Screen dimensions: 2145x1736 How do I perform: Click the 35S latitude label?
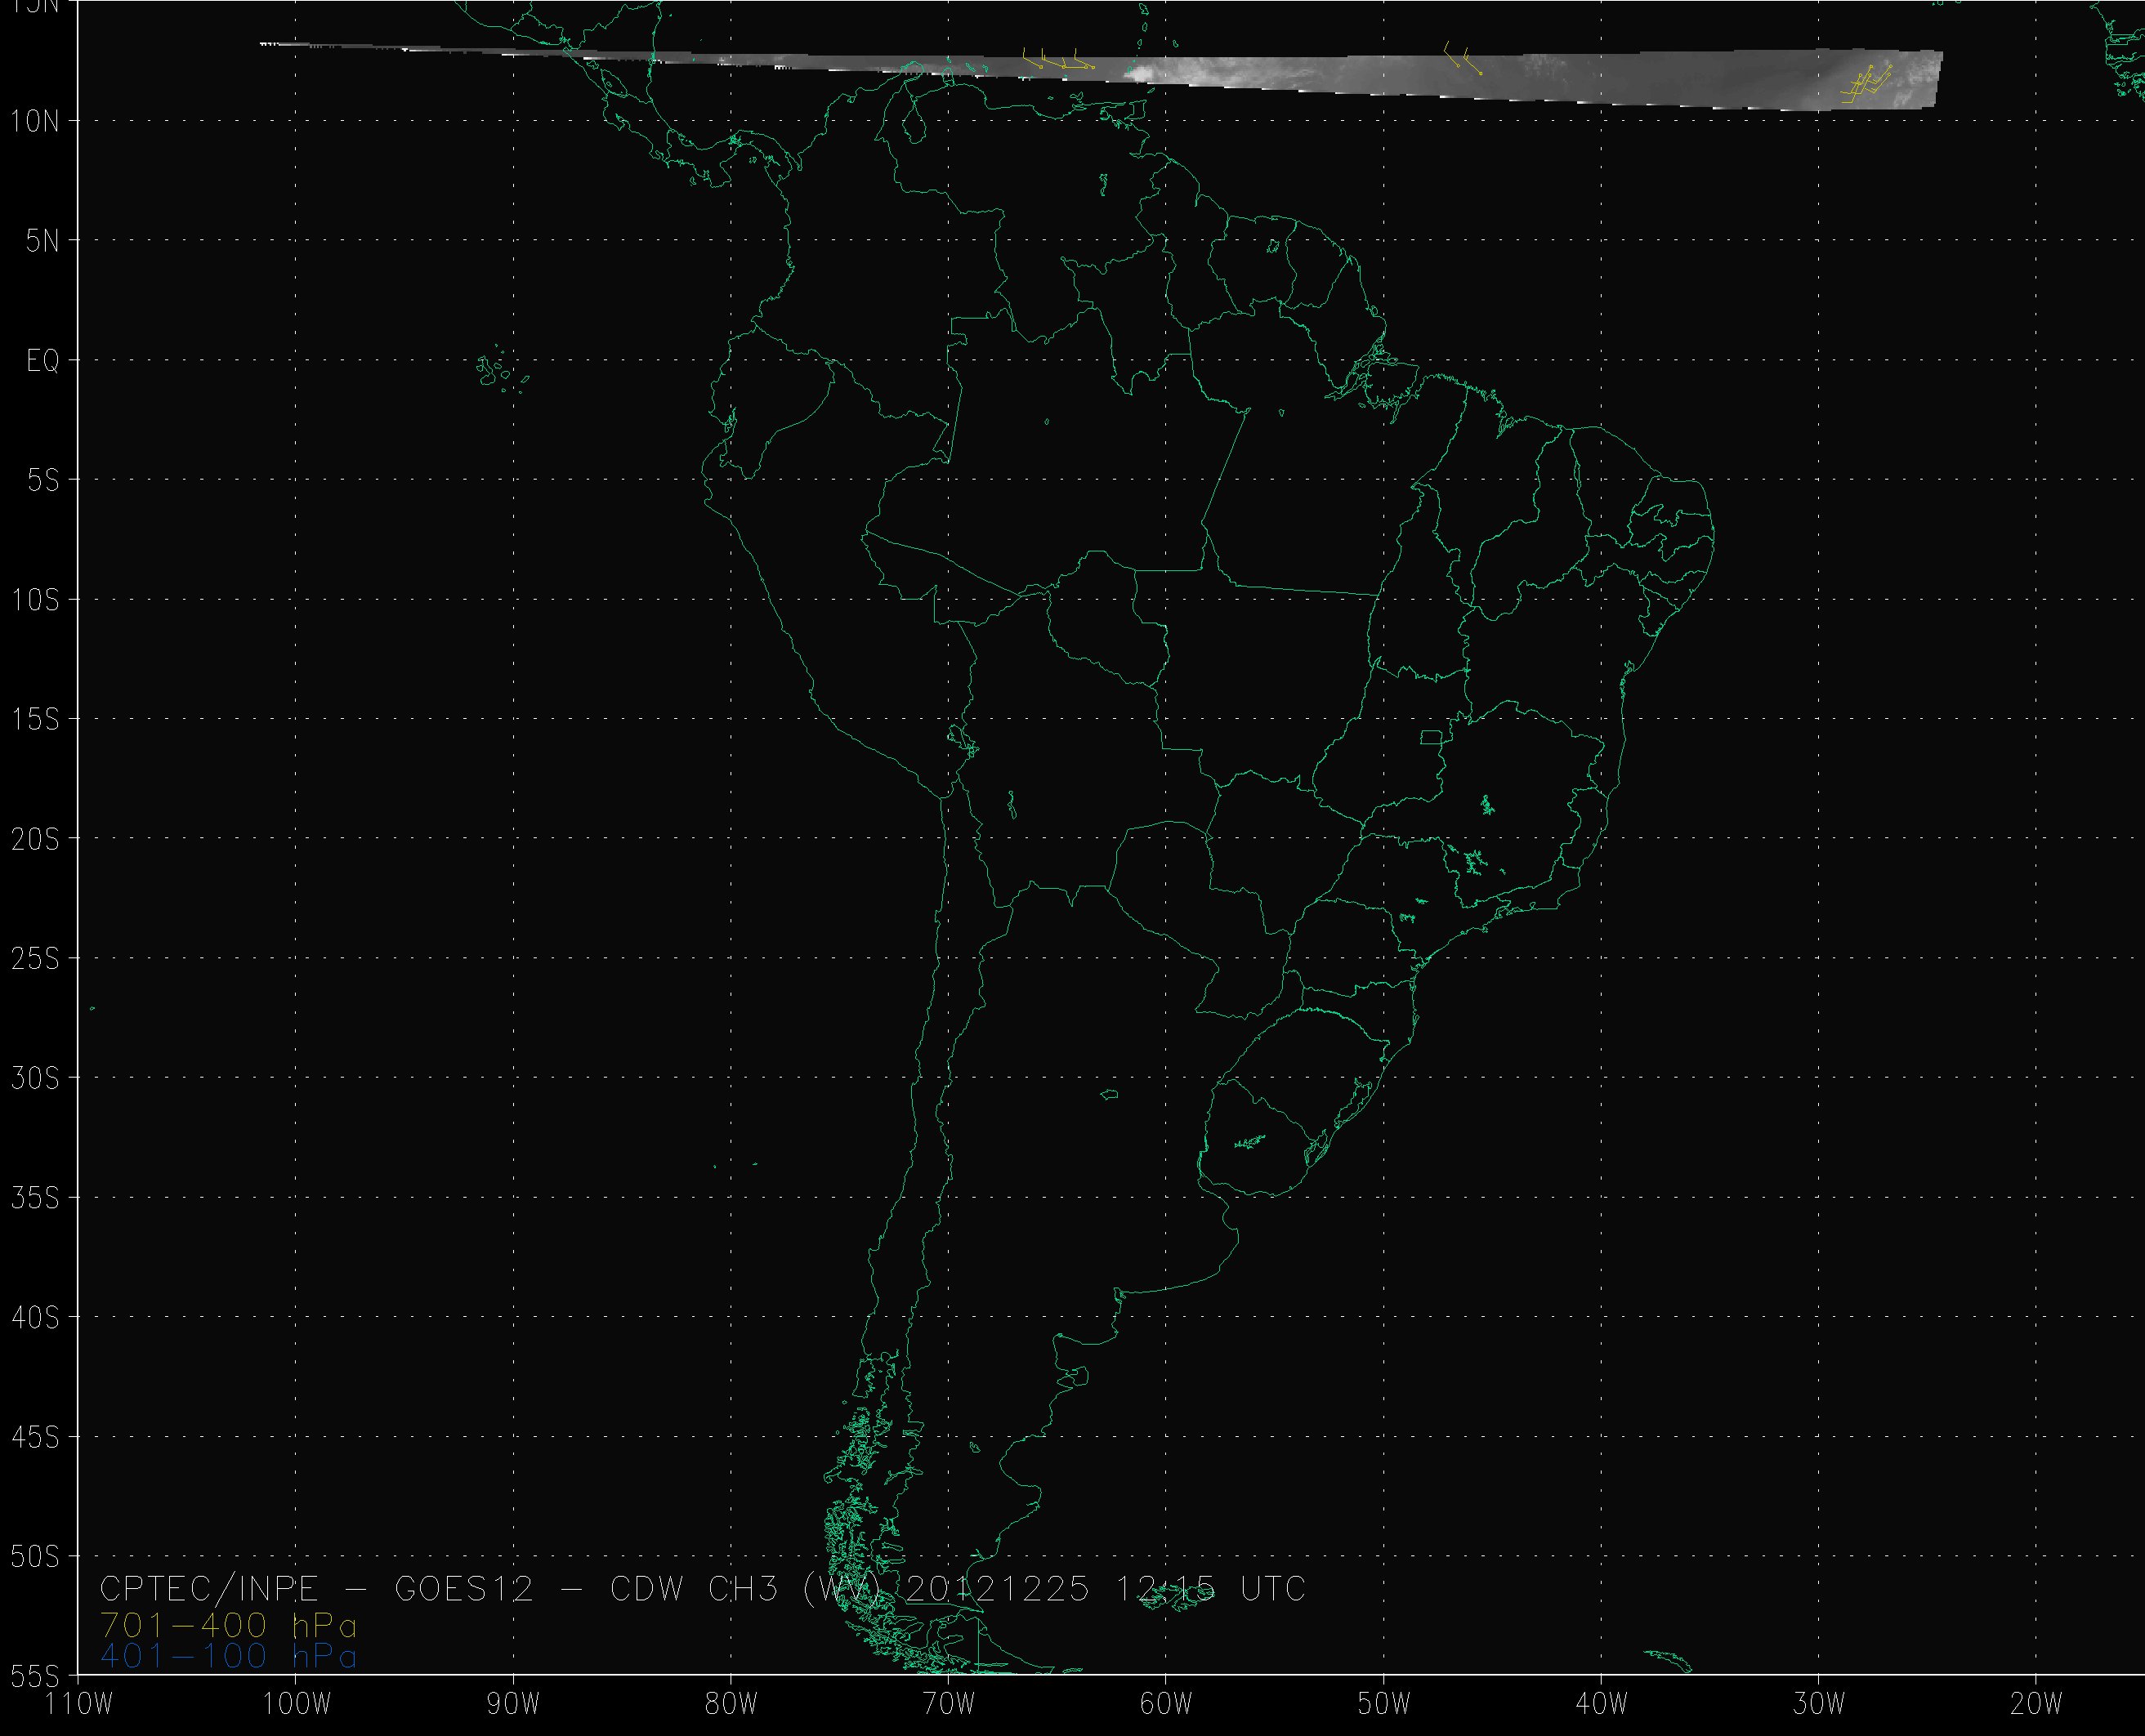coord(35,1197)
